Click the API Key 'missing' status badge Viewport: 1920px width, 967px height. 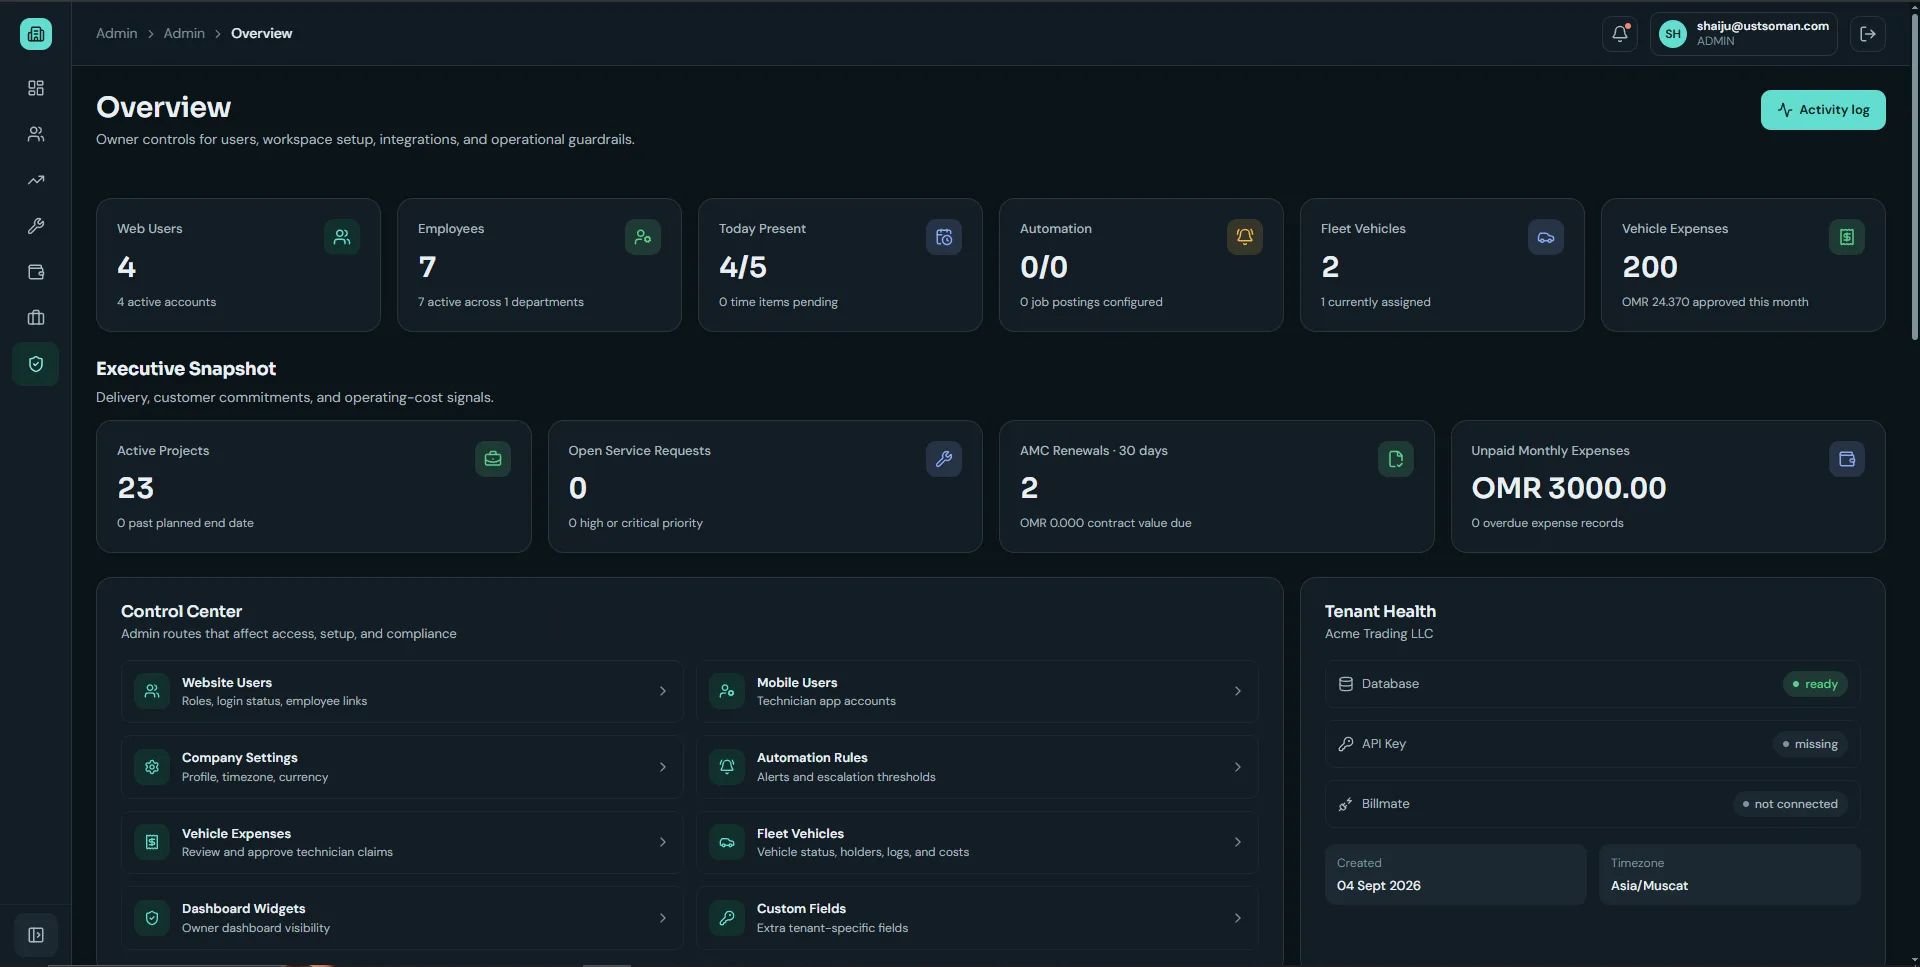pos(1810,744)
